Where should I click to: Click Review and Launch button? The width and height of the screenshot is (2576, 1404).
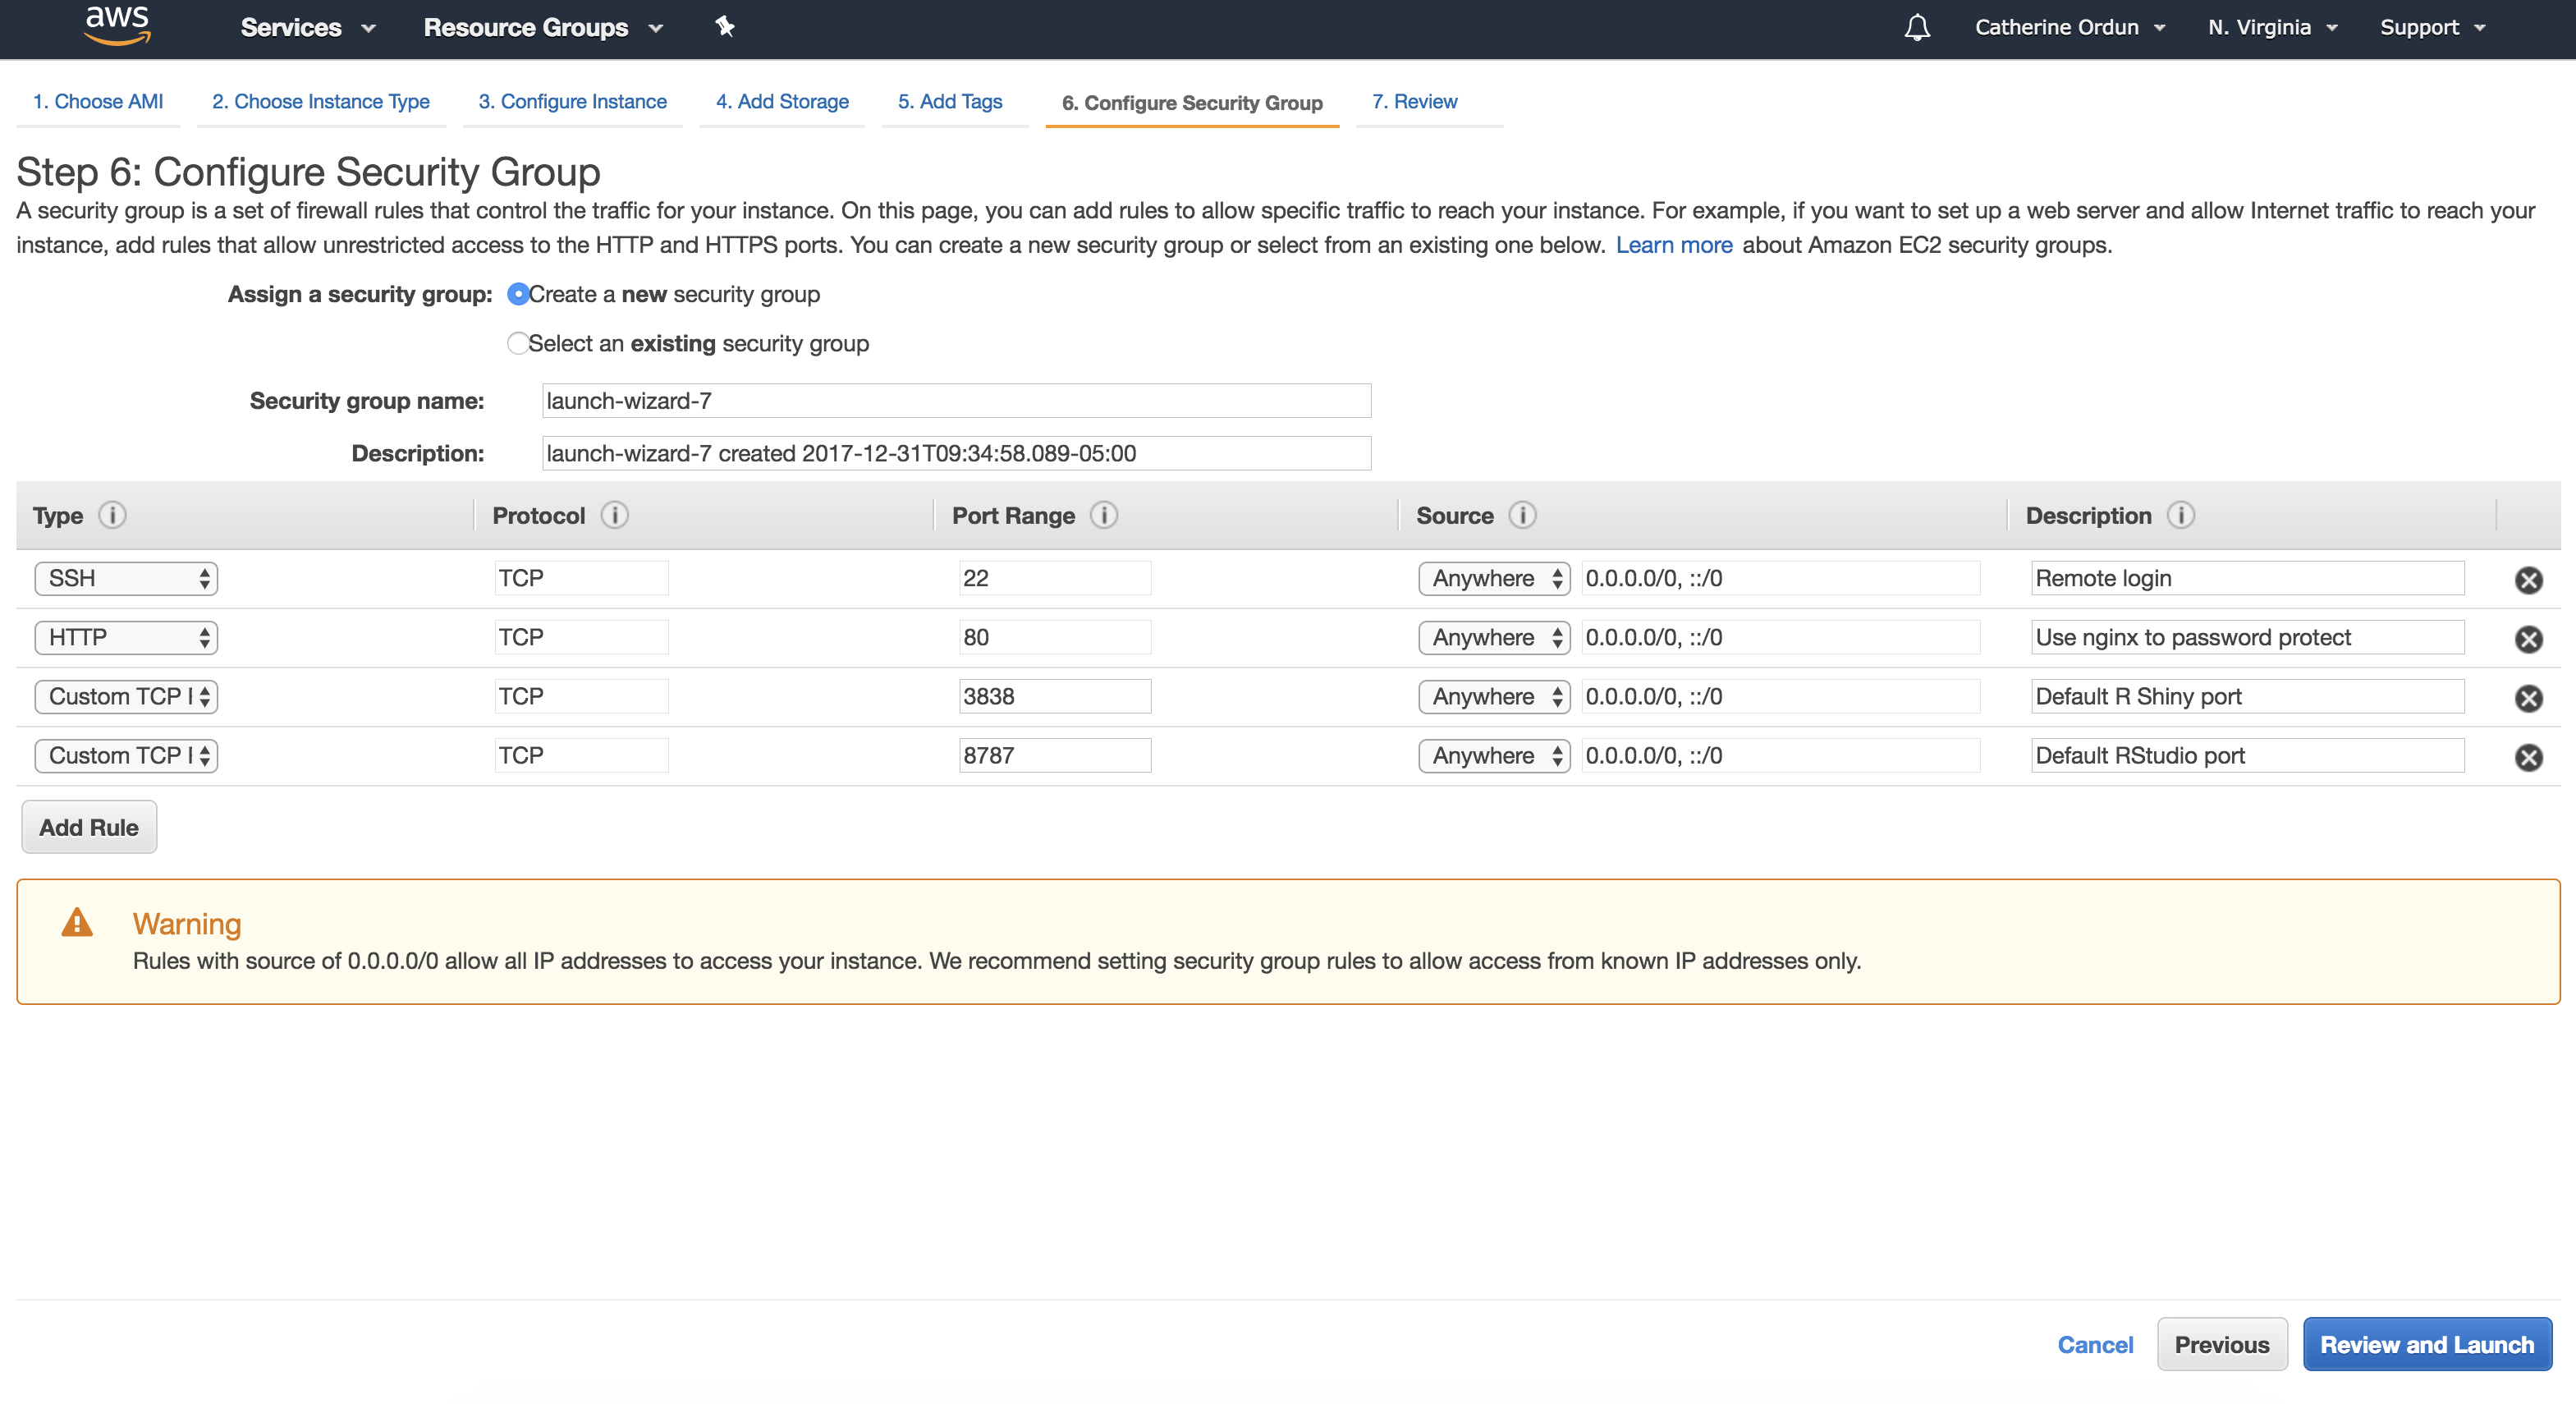click(x=2426, y=1344)
